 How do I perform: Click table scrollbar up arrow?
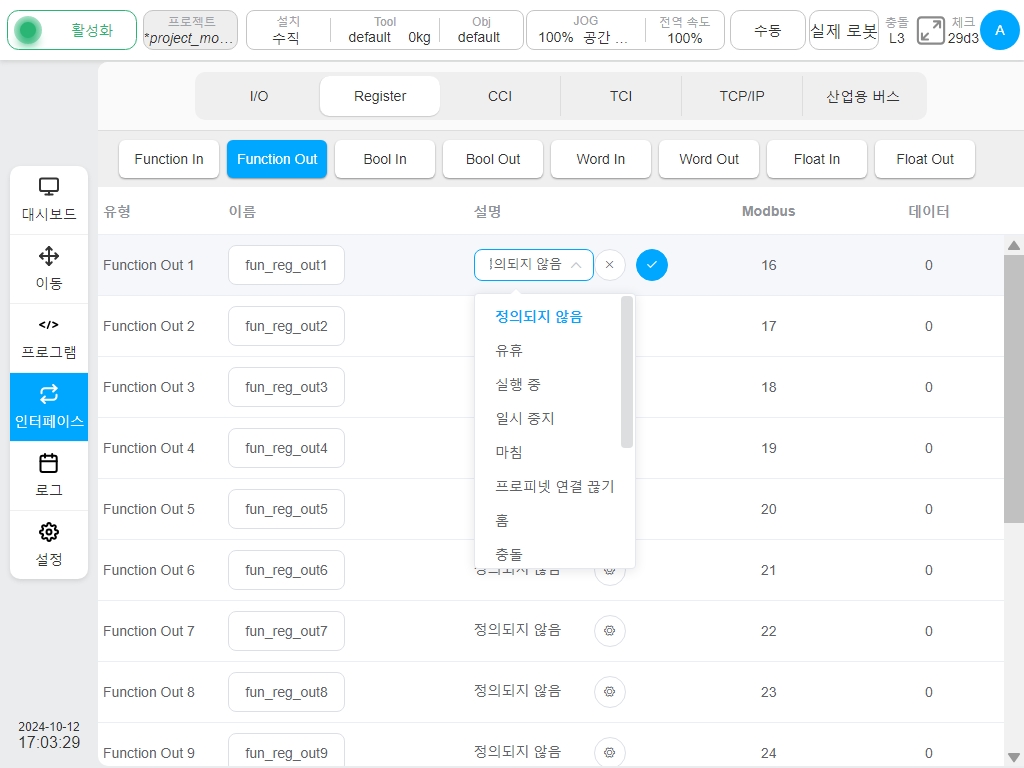[1014, 246]
